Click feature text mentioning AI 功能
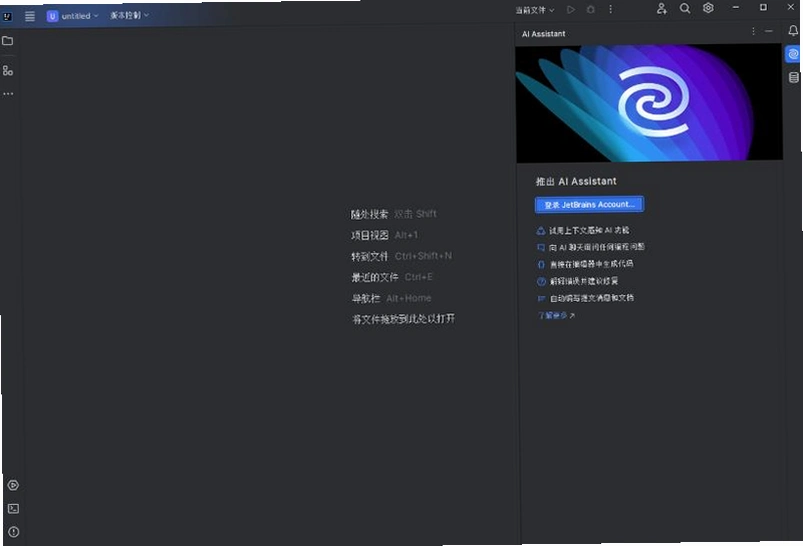 pos(589,230)
